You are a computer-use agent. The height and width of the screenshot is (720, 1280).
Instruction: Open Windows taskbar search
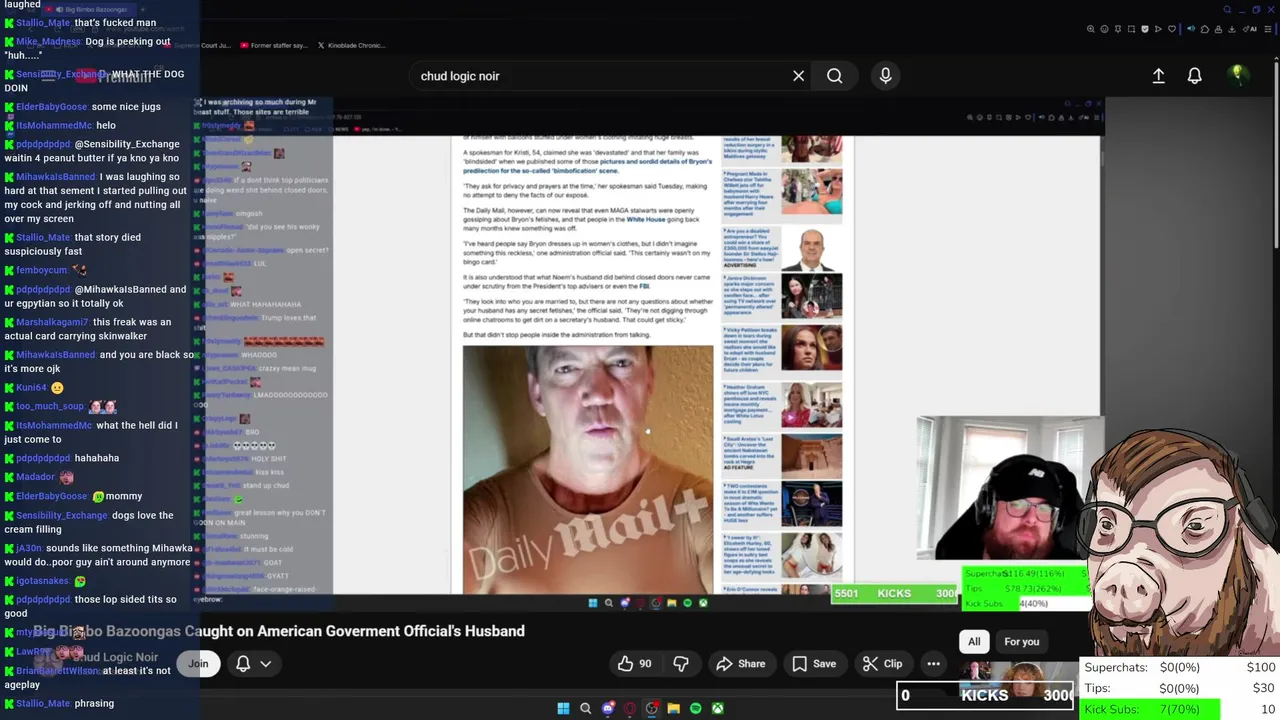(x=586, y=708)
